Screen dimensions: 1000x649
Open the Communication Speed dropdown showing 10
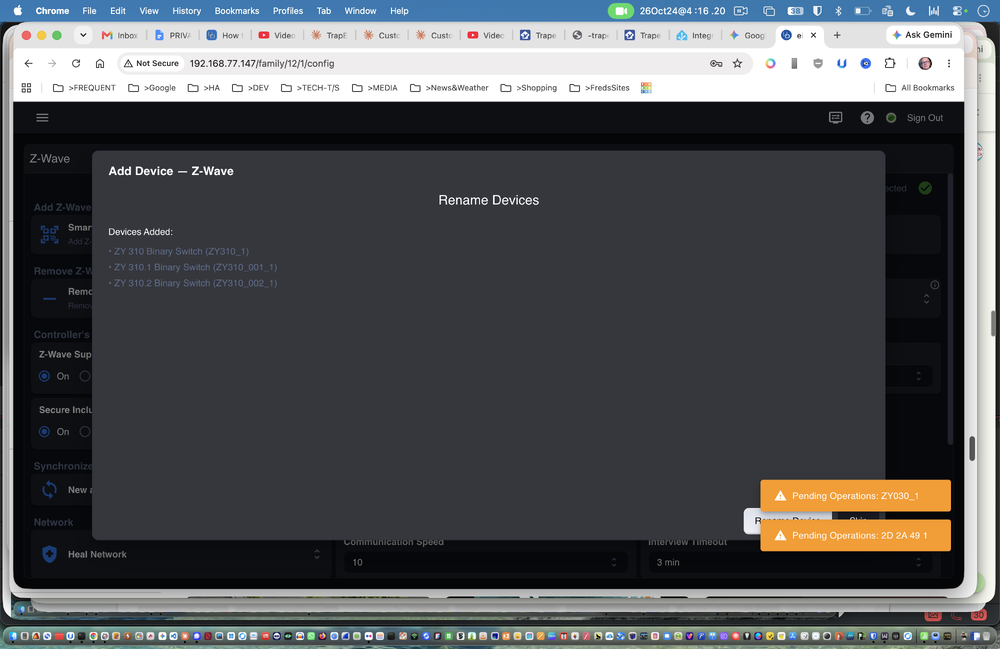(x=485, y=562)
